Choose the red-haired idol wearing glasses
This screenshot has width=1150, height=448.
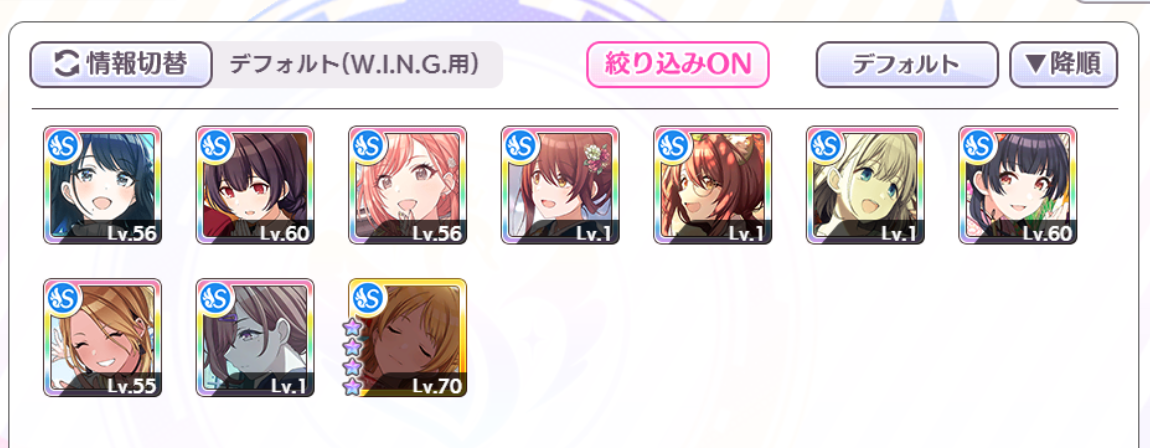tap(713, 185)
